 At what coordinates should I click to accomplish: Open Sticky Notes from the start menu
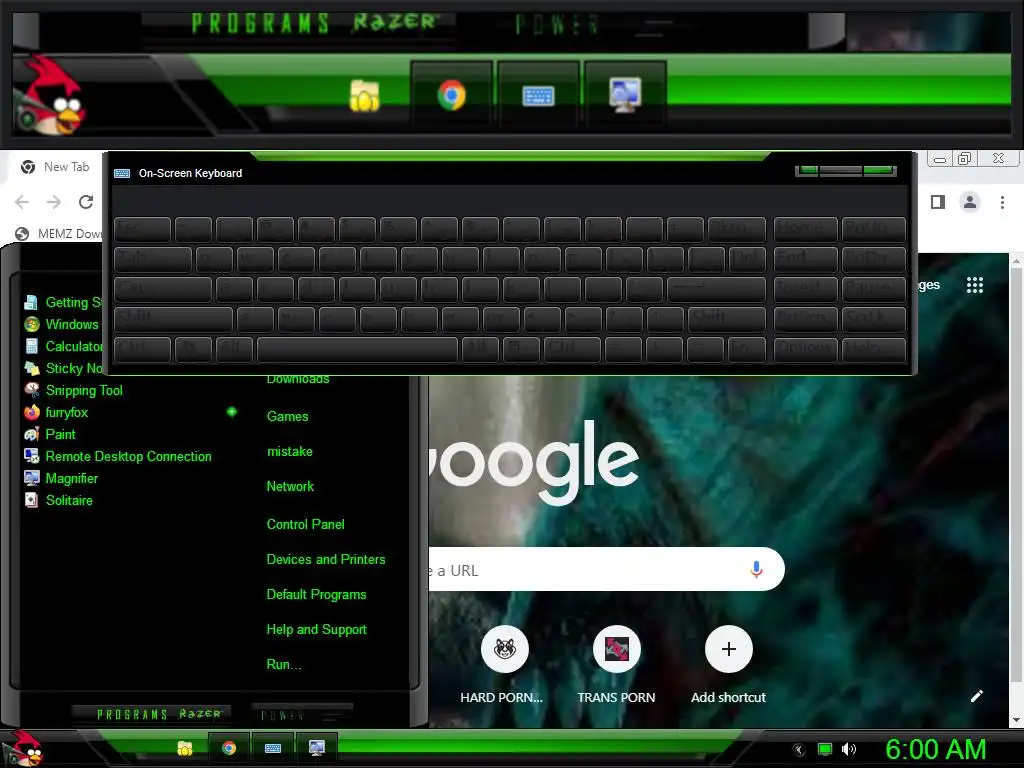tap(63, 368)
